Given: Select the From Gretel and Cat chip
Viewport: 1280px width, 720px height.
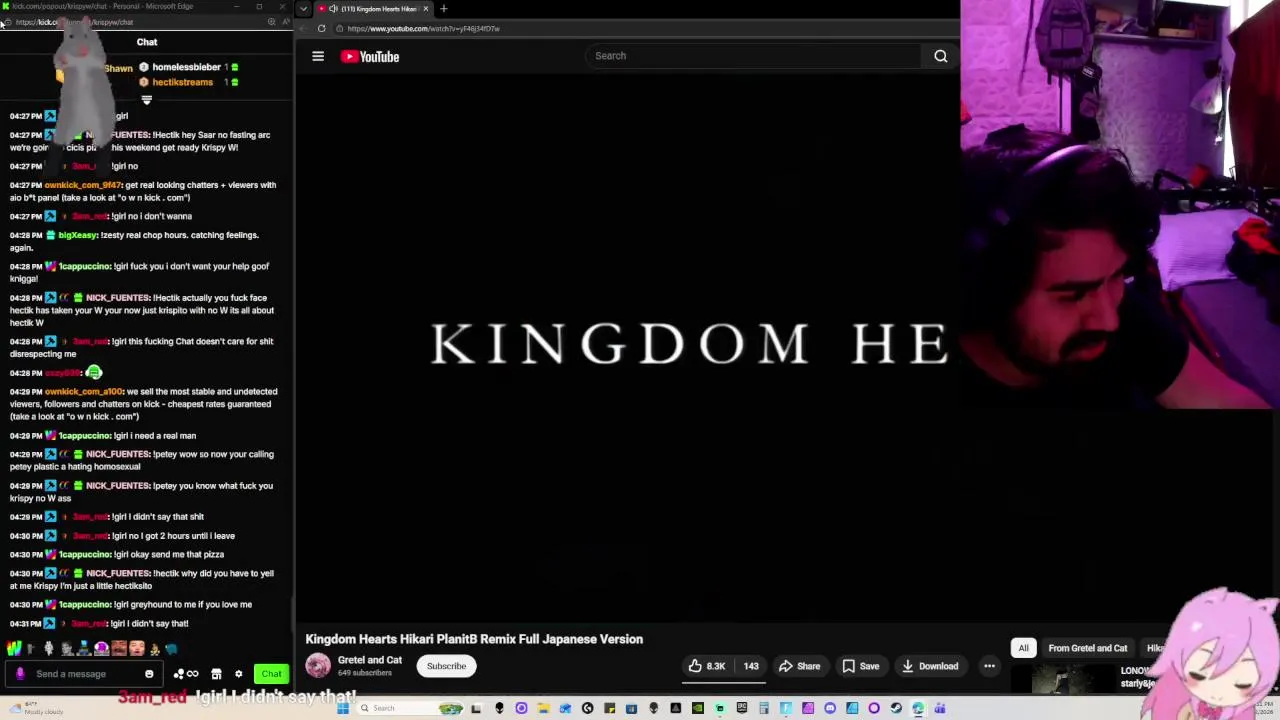Looking at the screenshot, I should pos(1087,648).
